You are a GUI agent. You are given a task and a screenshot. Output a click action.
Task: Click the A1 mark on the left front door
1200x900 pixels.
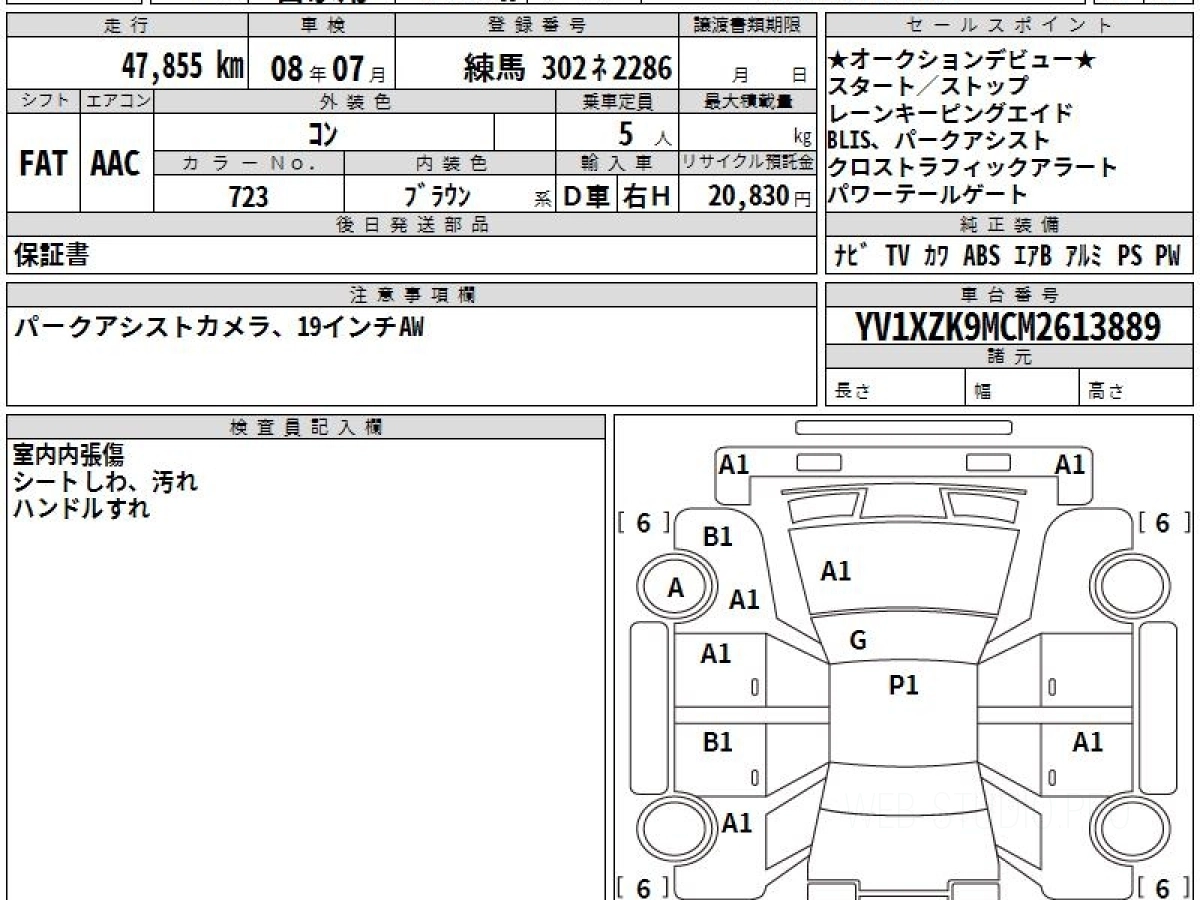click(715, 654)
